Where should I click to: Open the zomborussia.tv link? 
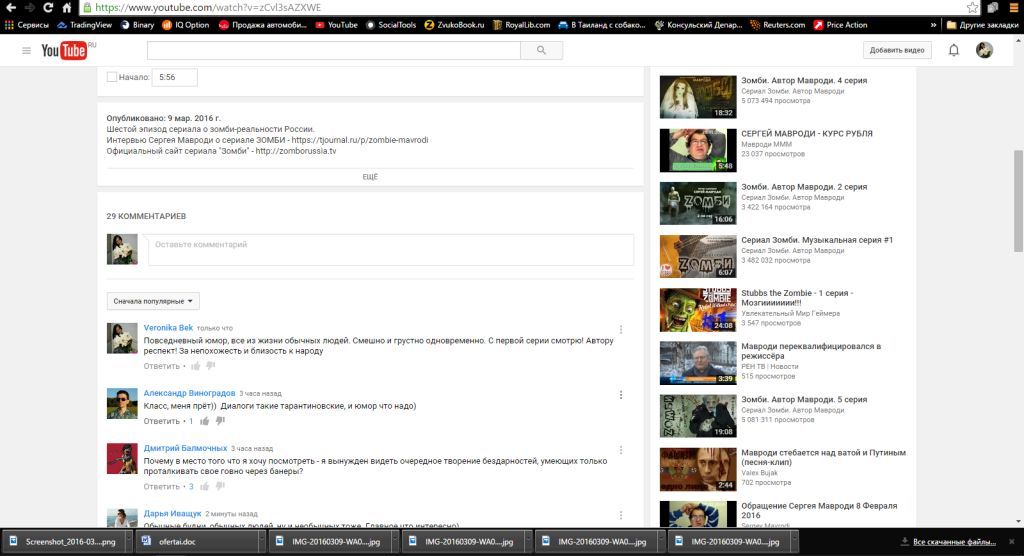(x=296, y=151)
